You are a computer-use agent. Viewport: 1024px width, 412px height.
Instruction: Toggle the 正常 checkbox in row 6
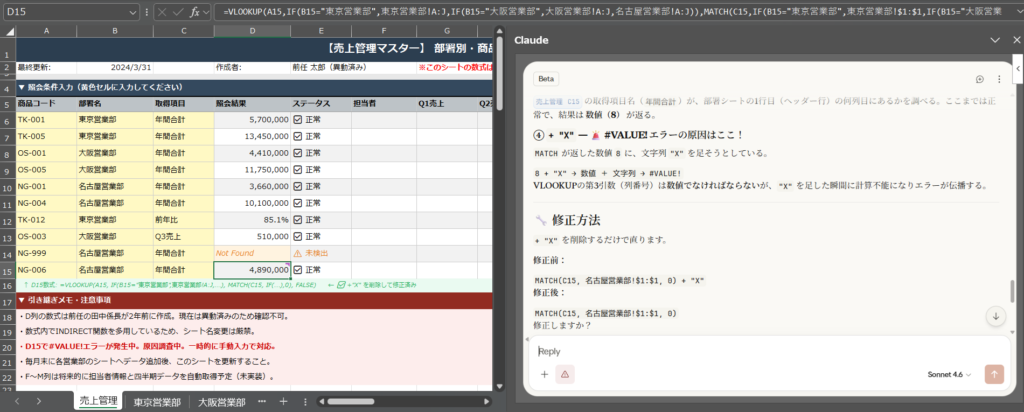297,119
